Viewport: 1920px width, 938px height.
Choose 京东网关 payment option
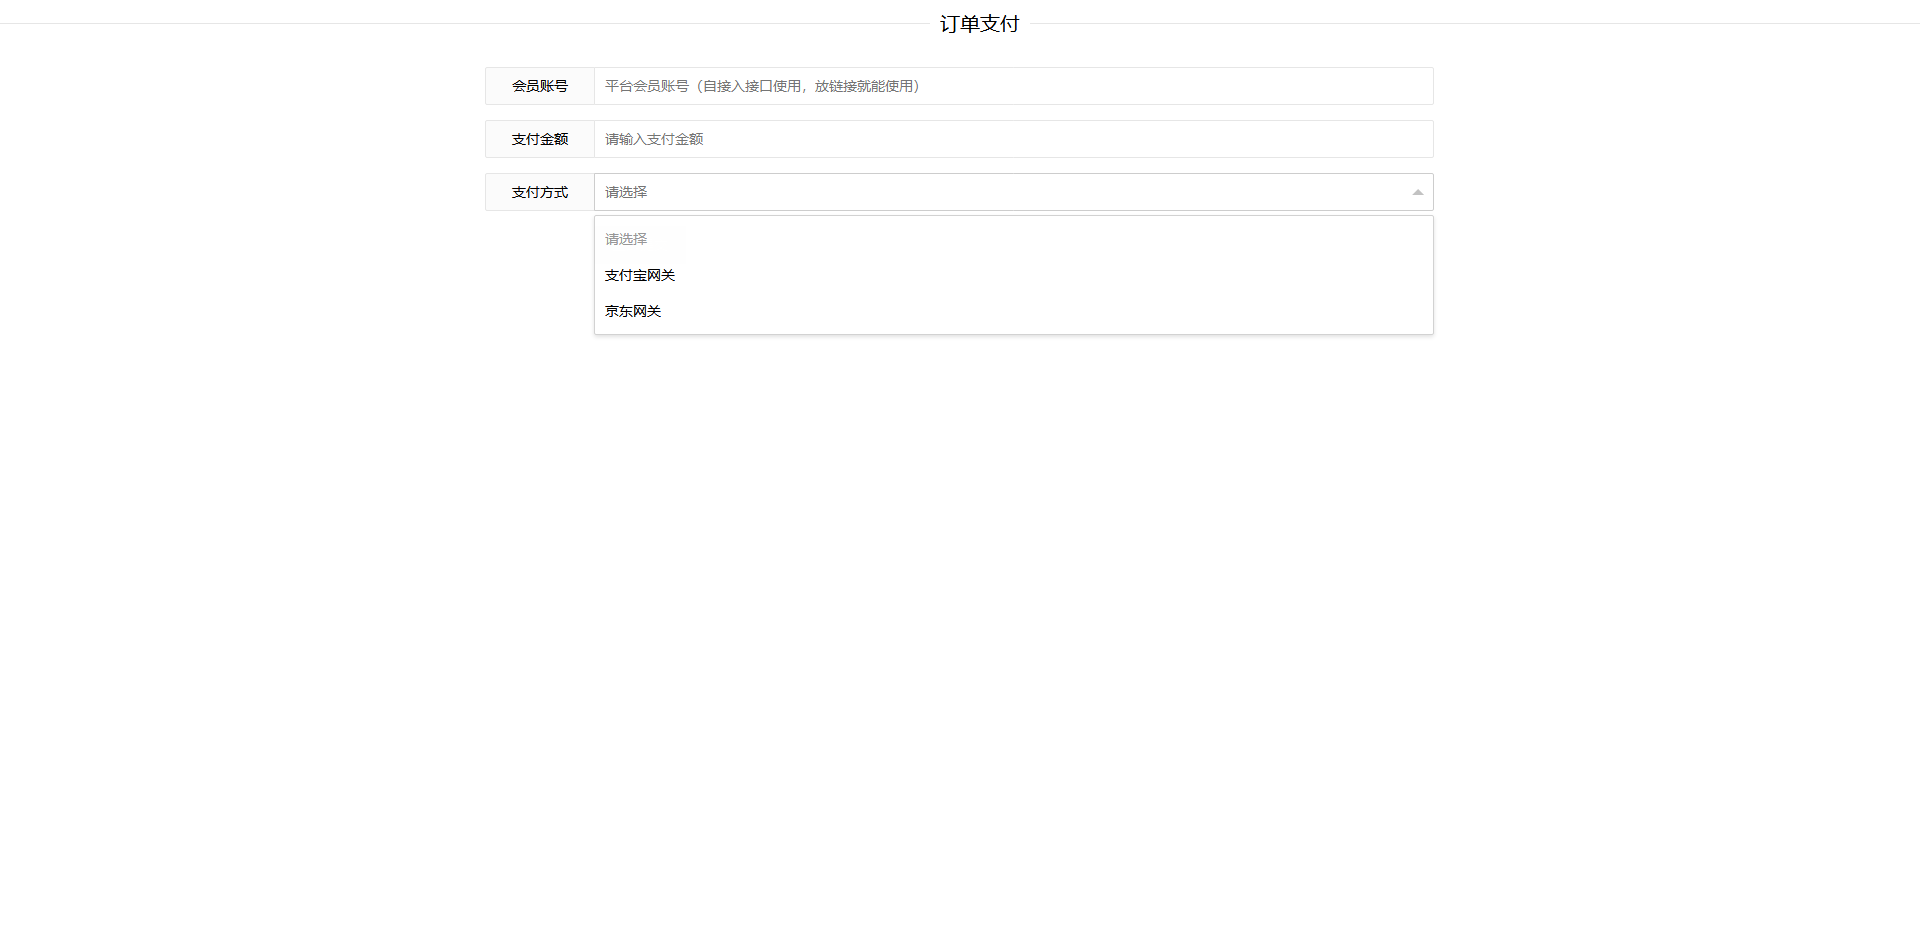coord(633,311)
